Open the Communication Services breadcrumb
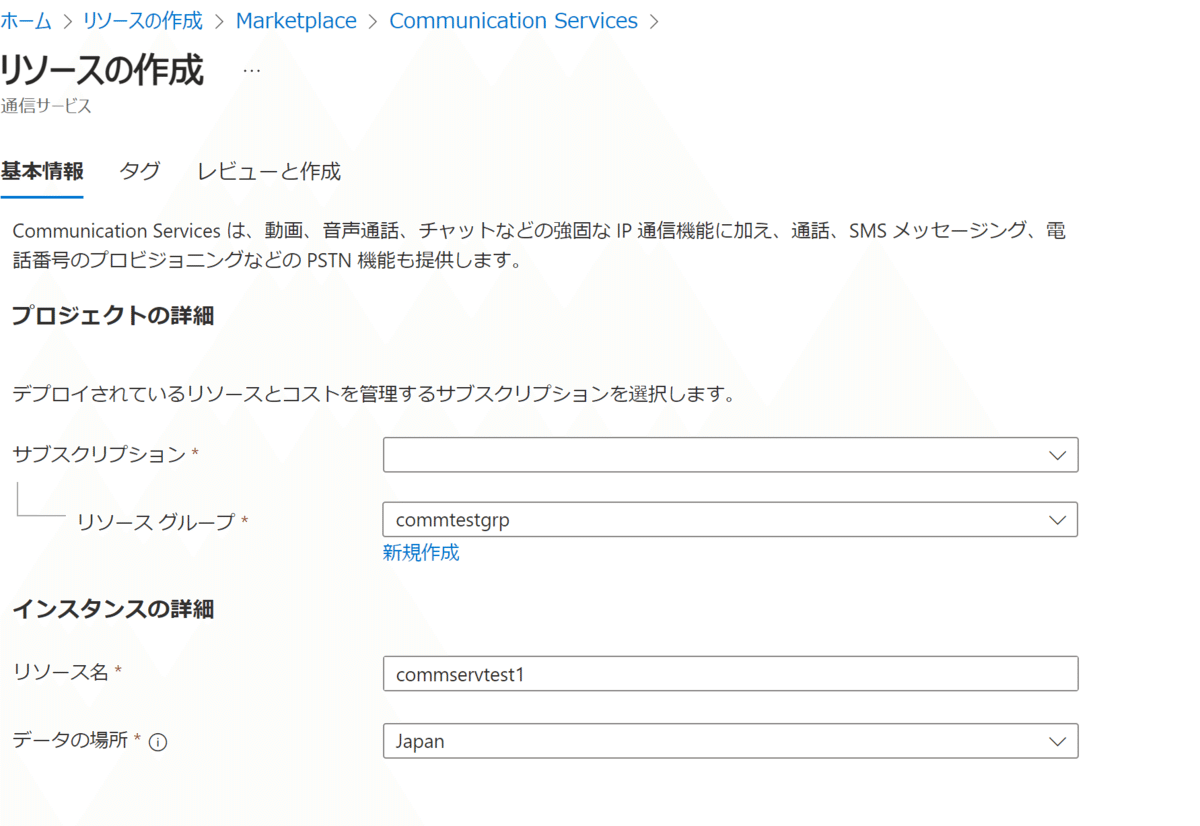The image size is (1200, 826). click(513, 21)
